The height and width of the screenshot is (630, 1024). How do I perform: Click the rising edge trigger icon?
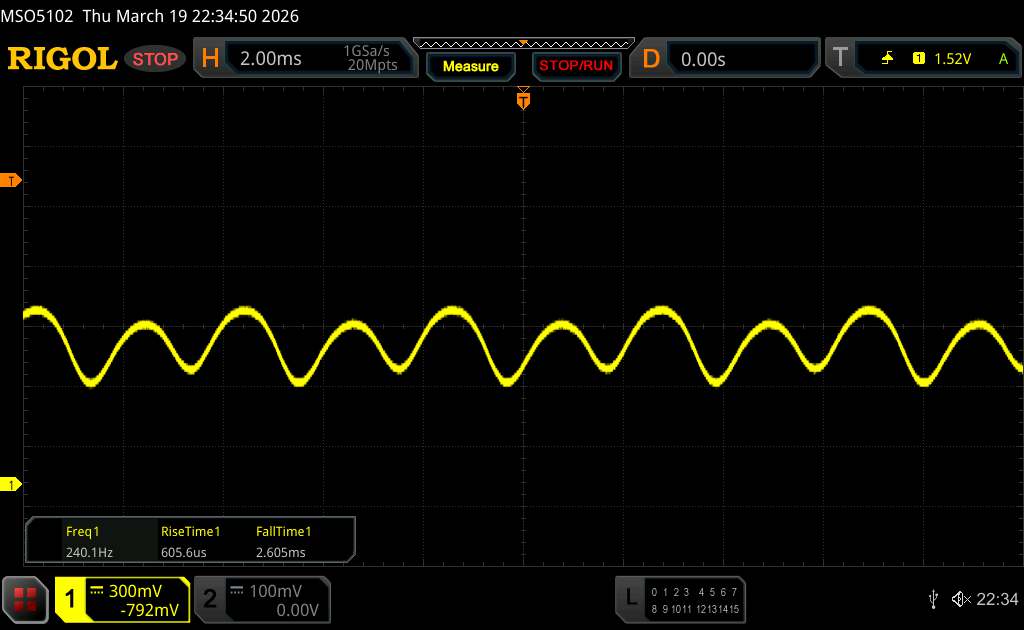pos(887,59)
